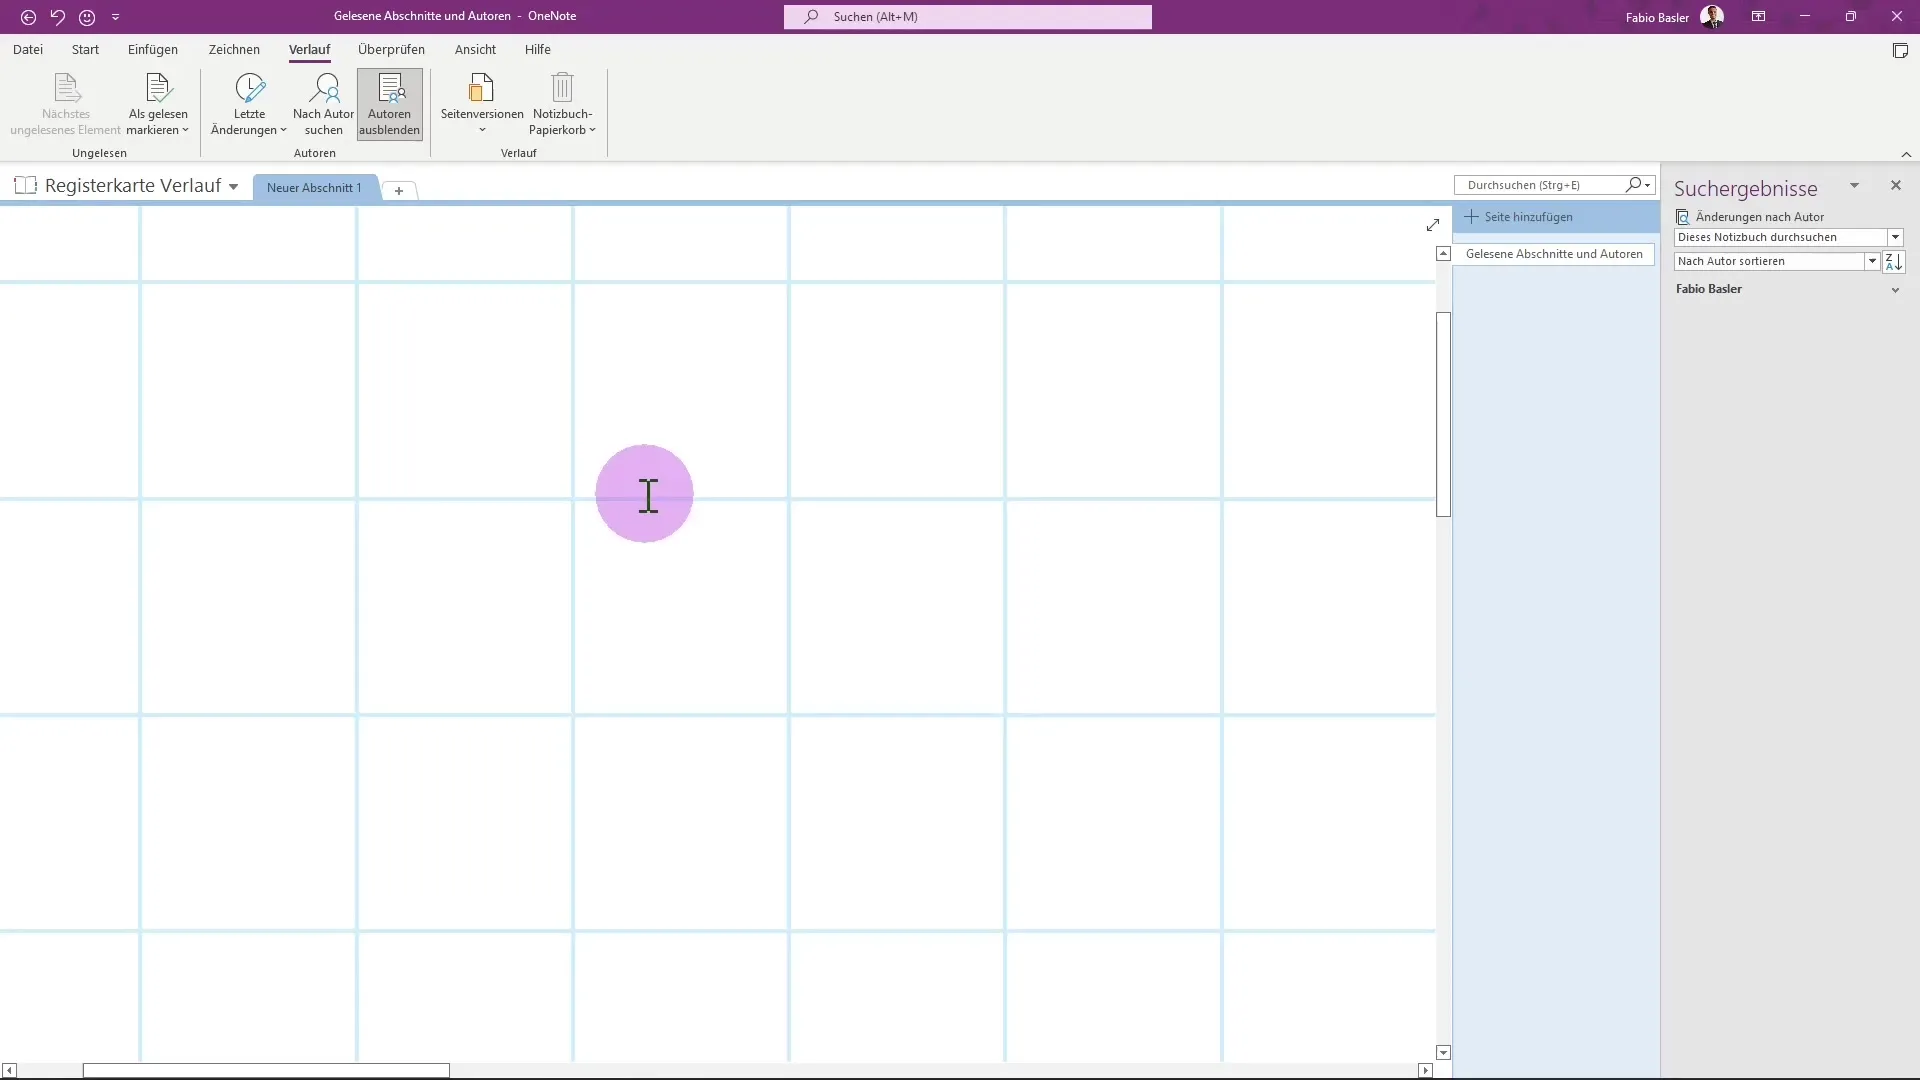The width and height of the screenshot is (1920, 1080).
Task: Expand Fabio Basler author results
Action: tap(1894, 290)
